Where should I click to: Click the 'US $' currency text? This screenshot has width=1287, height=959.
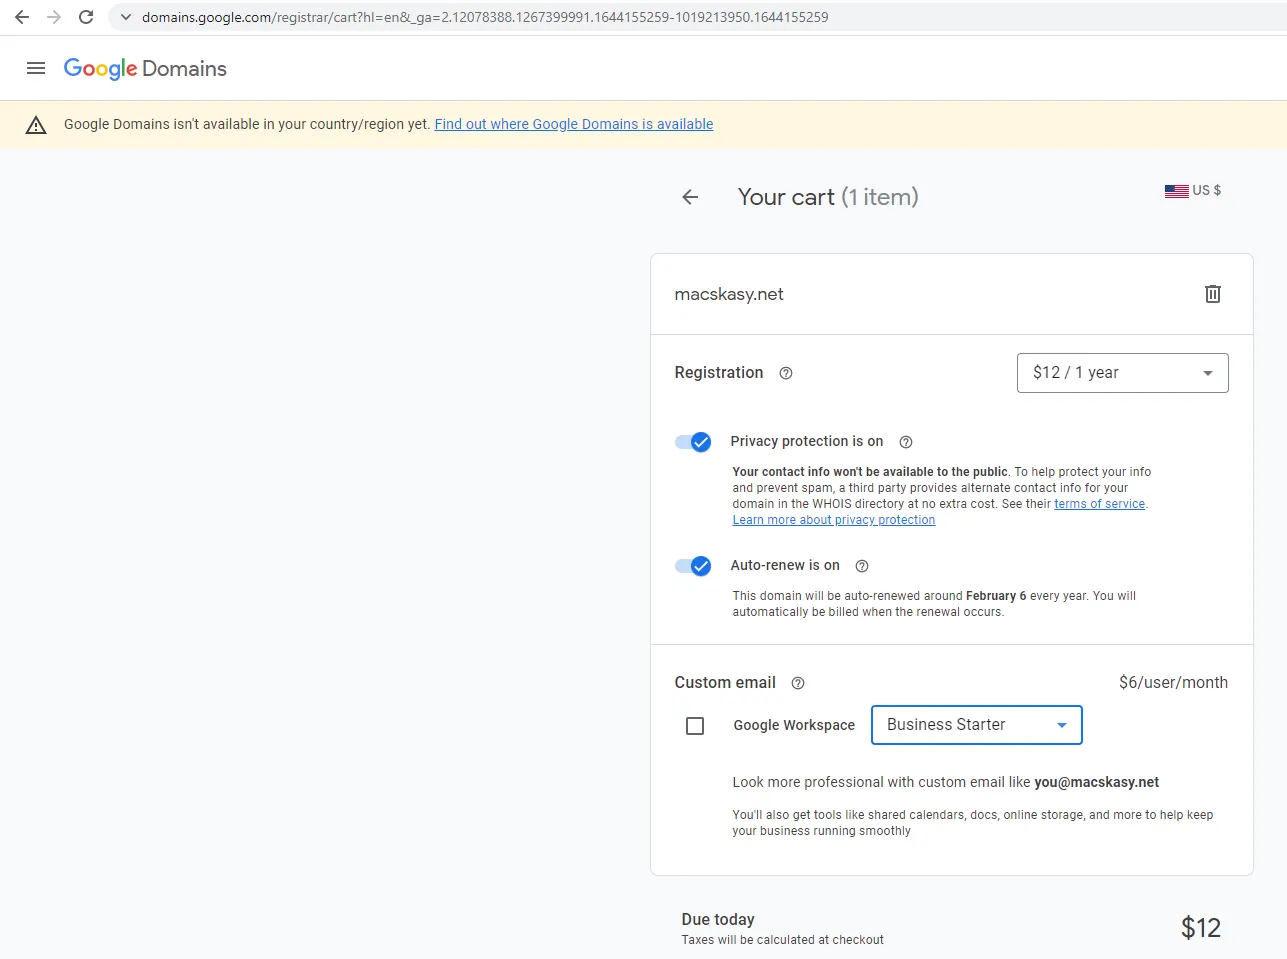[x=1207, y=190]
